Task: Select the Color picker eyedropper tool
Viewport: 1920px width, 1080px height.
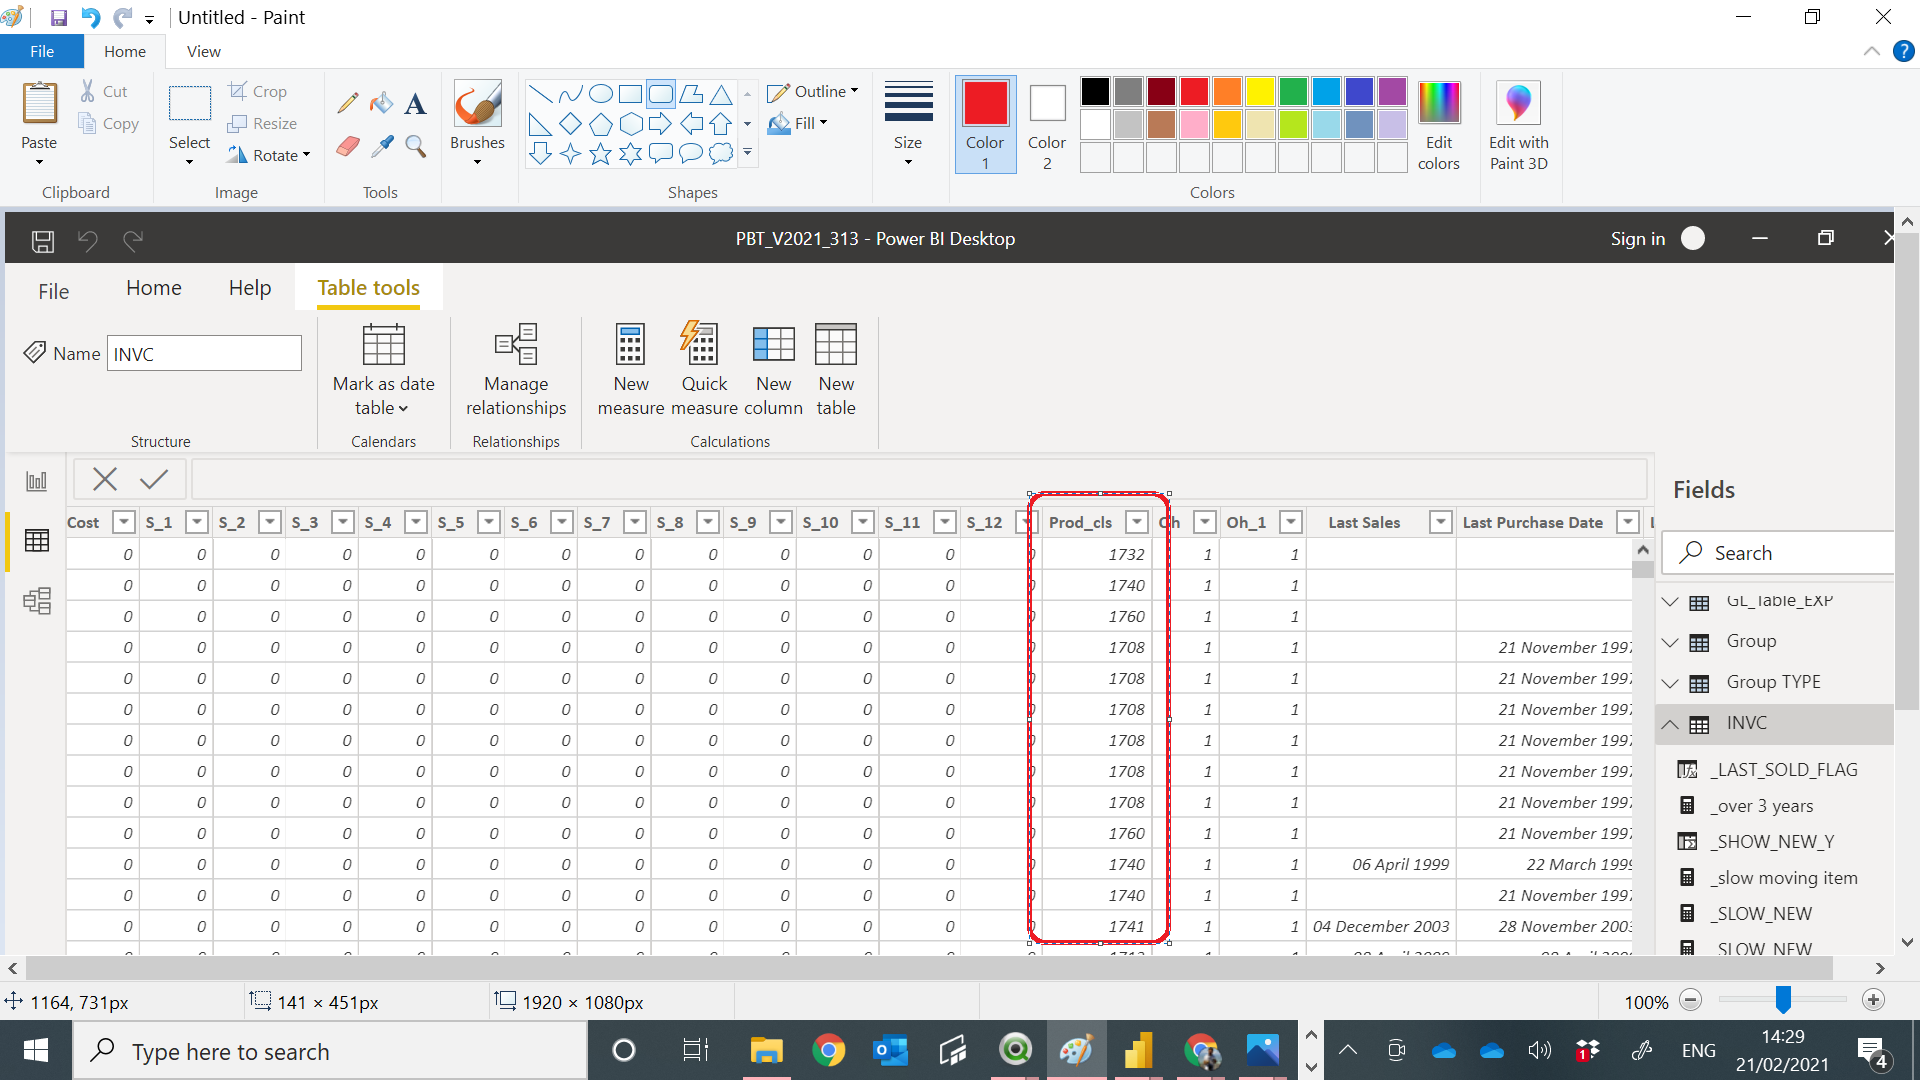Action: point(382,147)
